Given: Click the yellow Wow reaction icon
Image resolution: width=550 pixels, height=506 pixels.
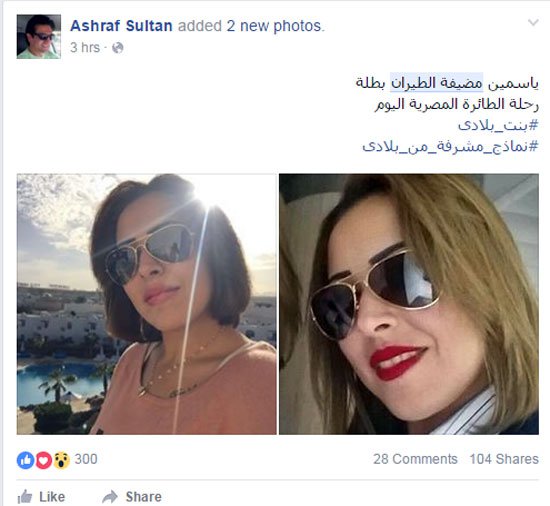Looking at the screenshot, I should [x=61, y=460].
